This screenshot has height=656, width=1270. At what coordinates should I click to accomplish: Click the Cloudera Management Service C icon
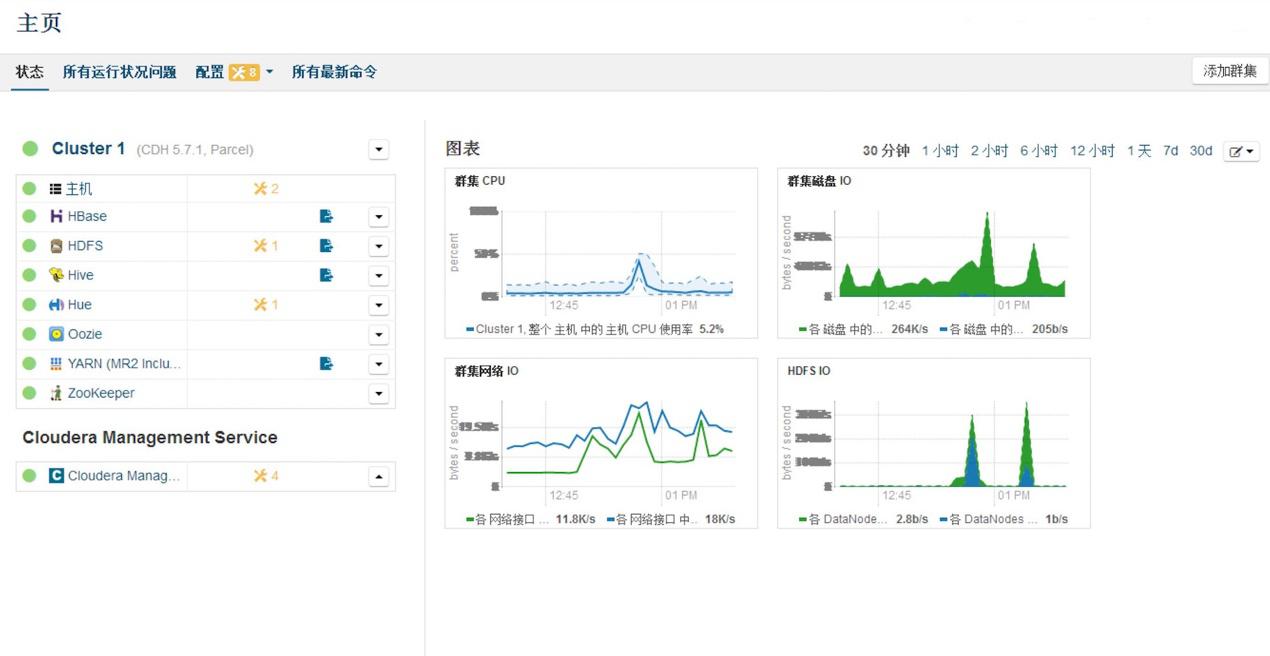tap(56, 476)
